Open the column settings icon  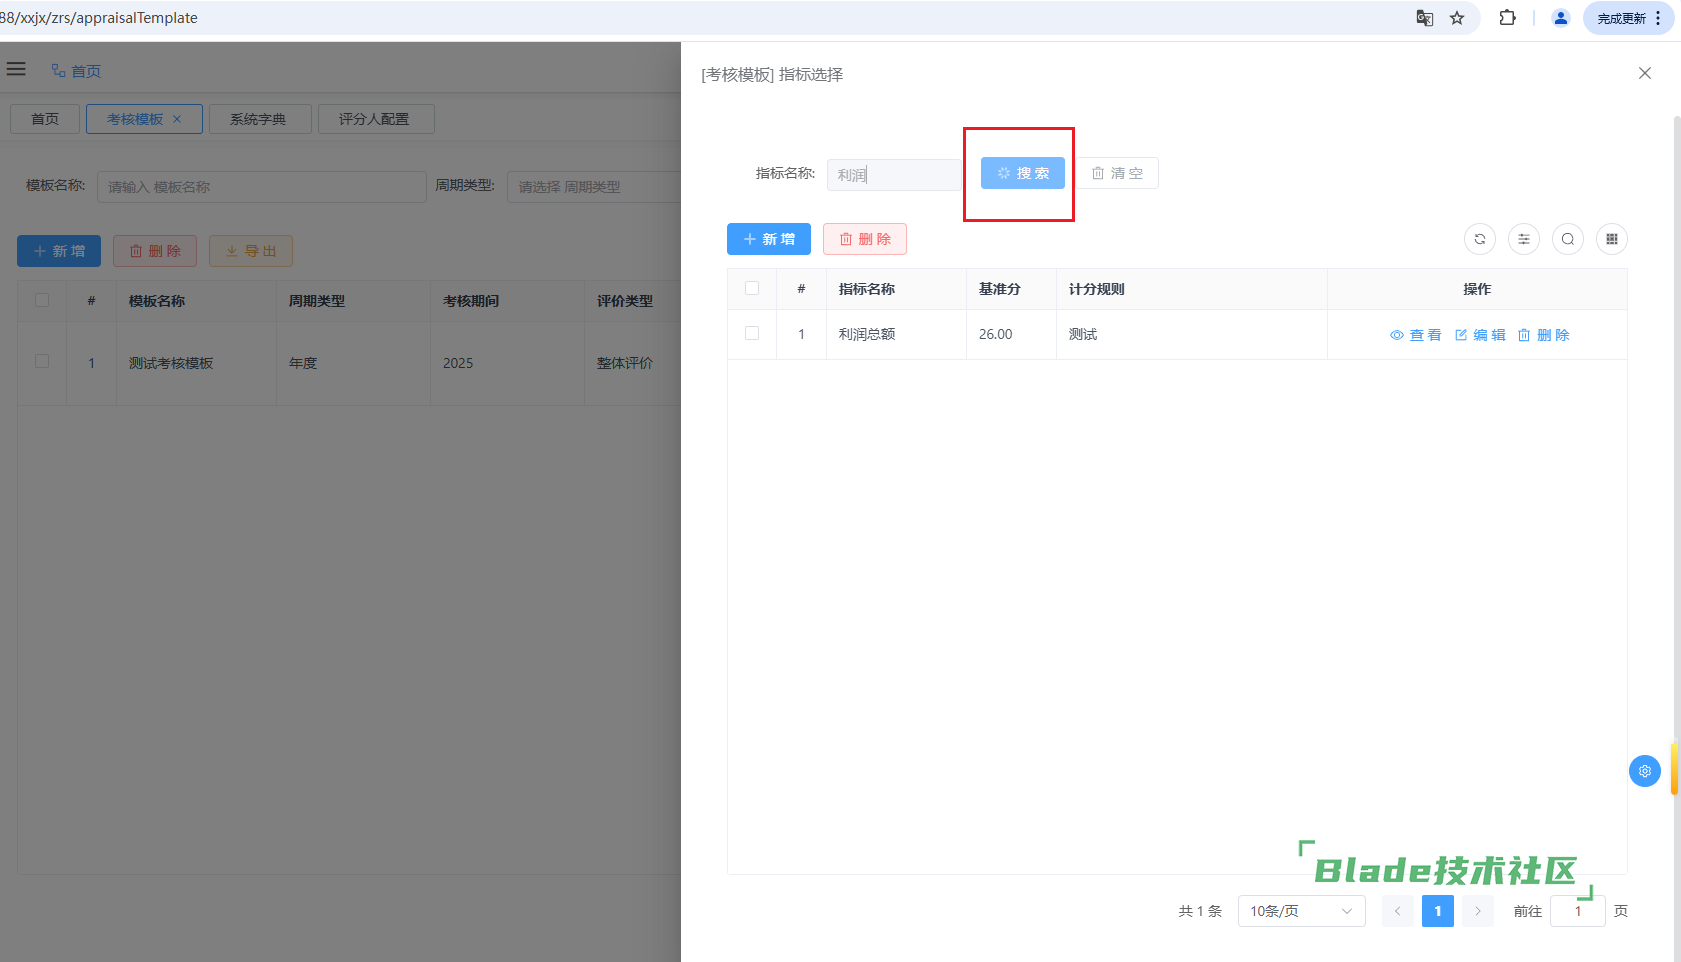click(x=1524, y=239)
